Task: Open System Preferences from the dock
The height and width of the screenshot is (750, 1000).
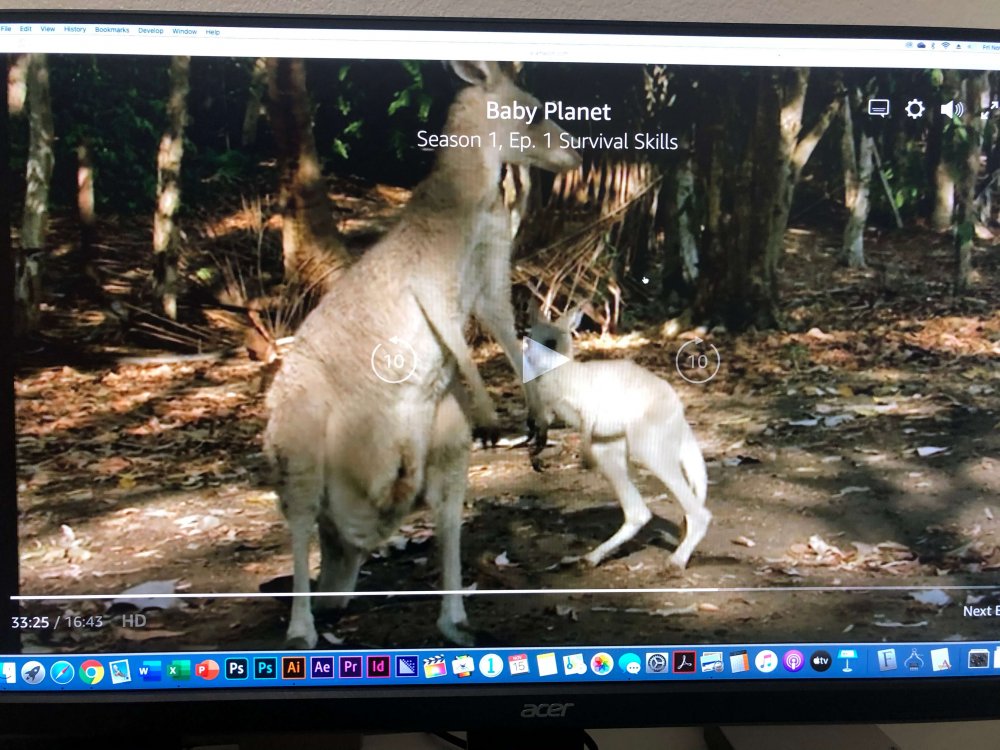Action: point(657,663)
